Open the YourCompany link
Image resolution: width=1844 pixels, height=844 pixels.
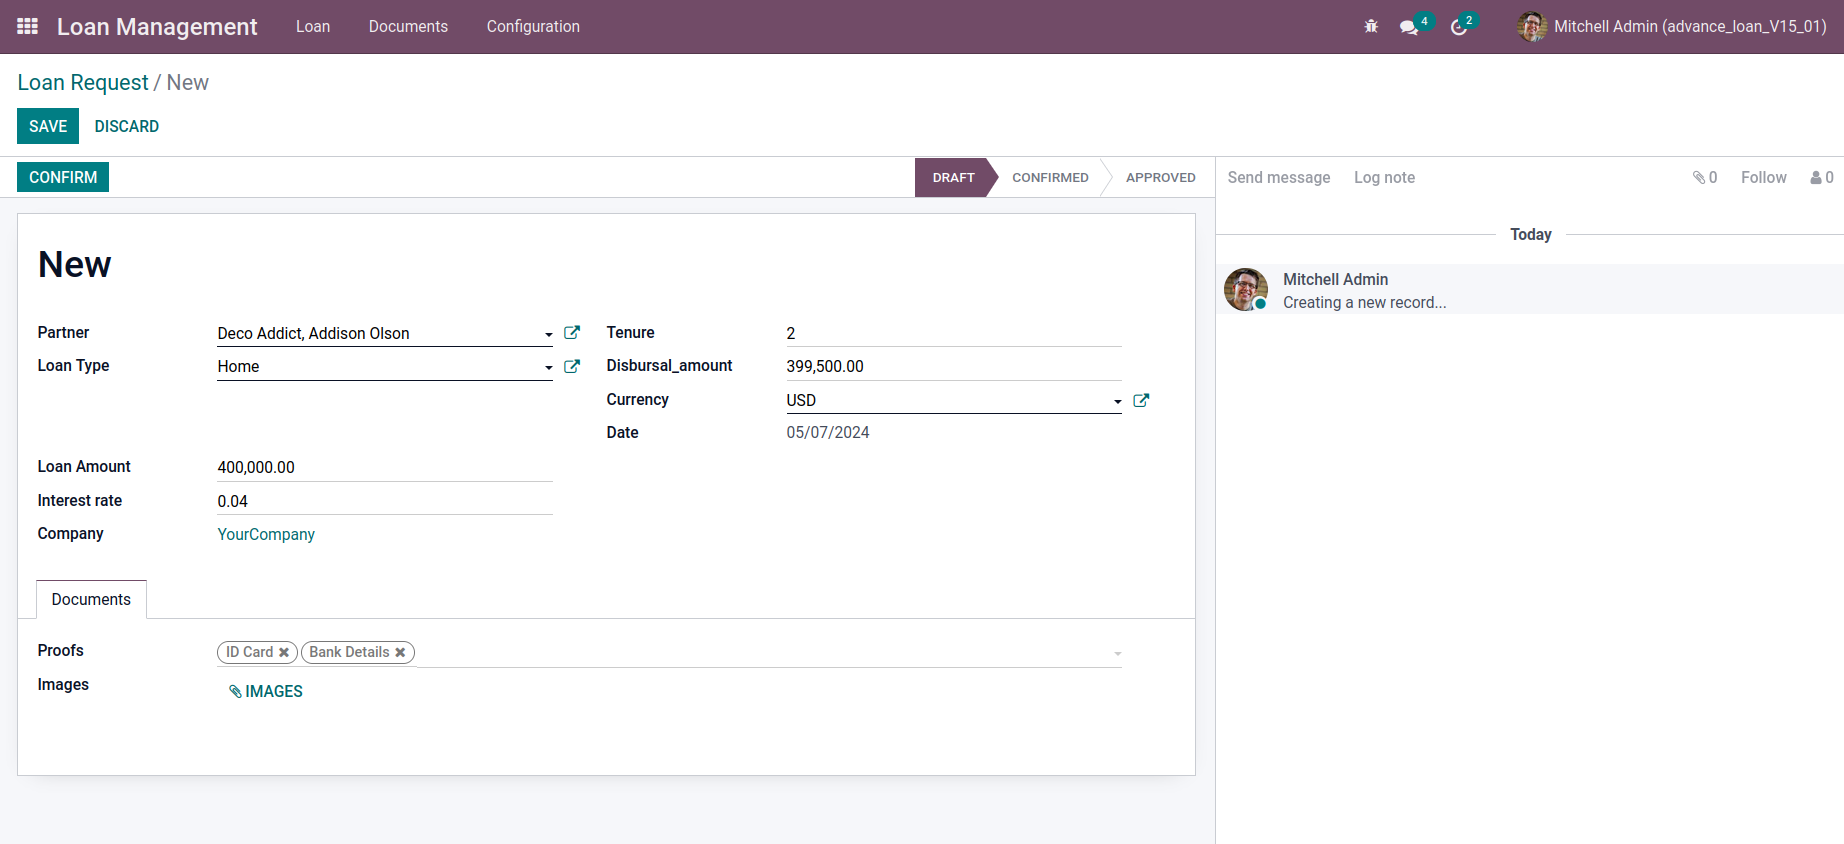click(x=266, y=534)
